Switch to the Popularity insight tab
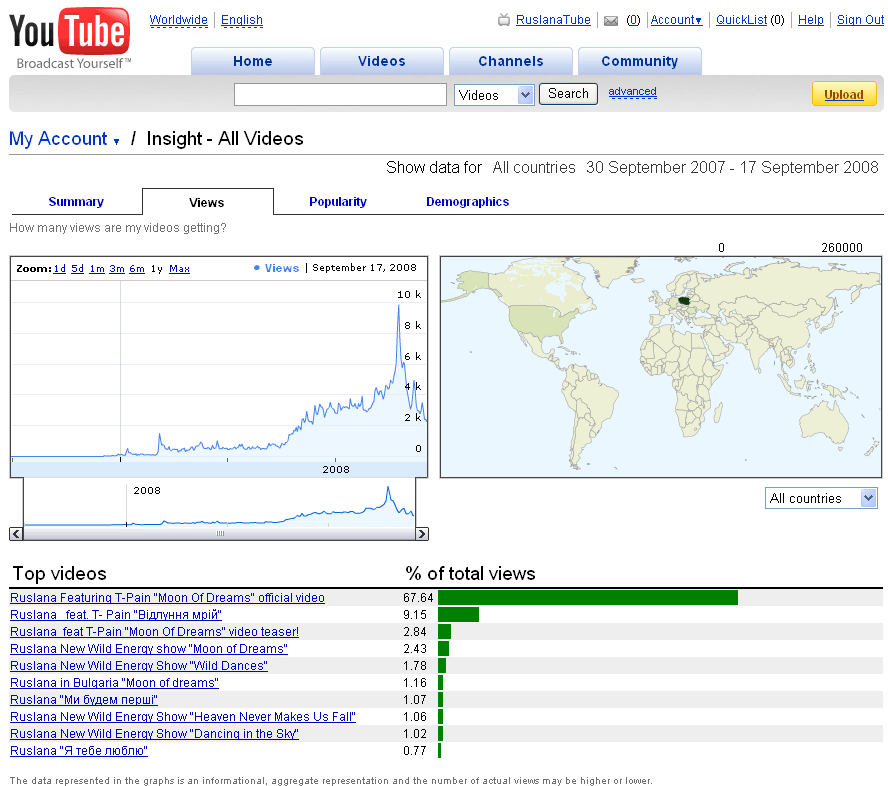This screenshot has width=888, height=786. [x=338, y=202]
